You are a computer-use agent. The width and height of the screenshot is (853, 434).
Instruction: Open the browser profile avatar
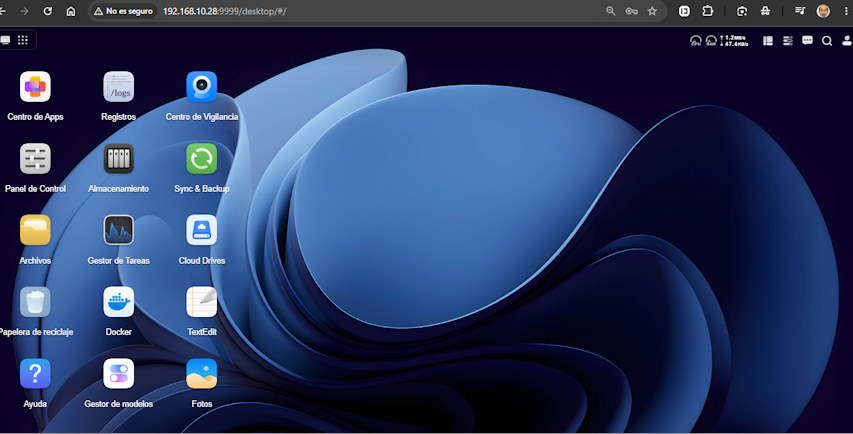824,11
